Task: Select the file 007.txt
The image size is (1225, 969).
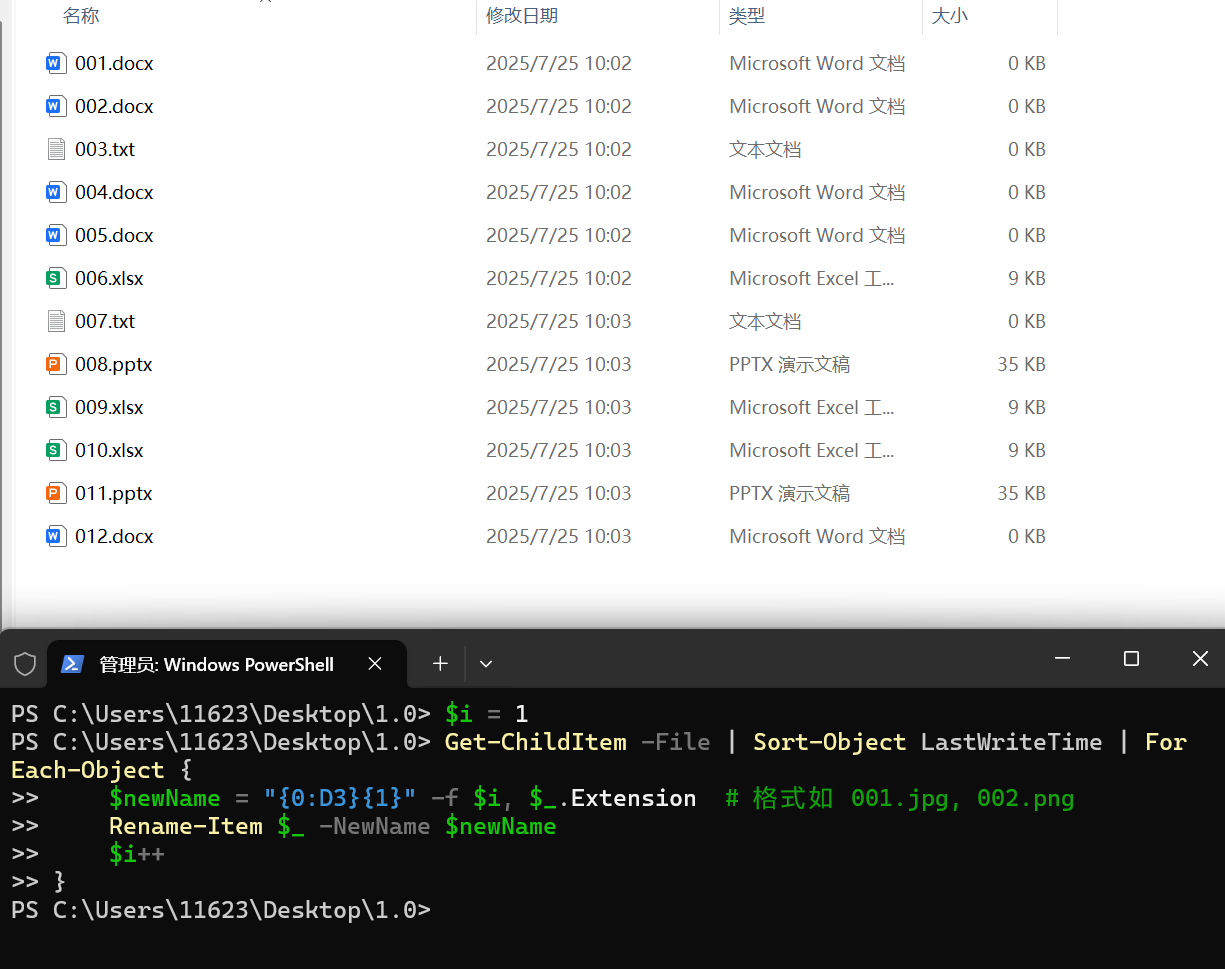Action: pyautogui.click(x=105, y=321)
